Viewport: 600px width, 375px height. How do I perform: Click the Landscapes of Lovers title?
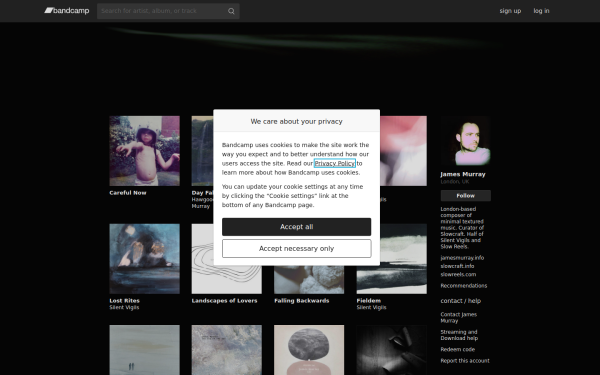pos(225,301)
